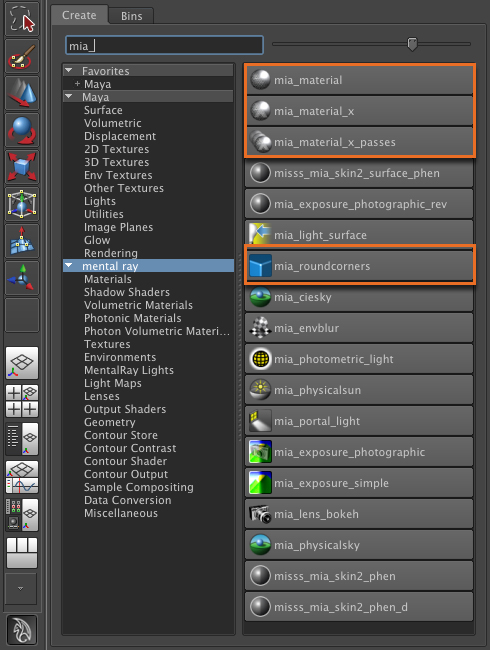Image resolution: width=490 pixels, height=650 pixels.
Task: Click mia_ciesky node icon
Action: coord(260,297)
